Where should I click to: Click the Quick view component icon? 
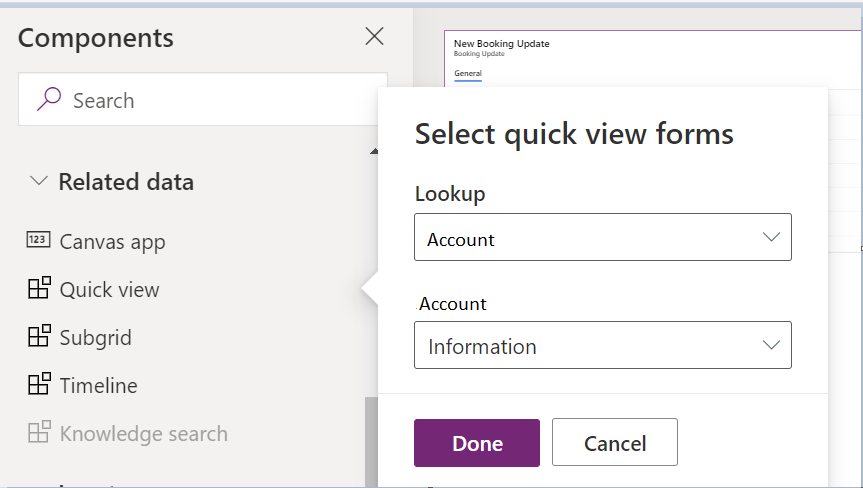coord(39,288)
